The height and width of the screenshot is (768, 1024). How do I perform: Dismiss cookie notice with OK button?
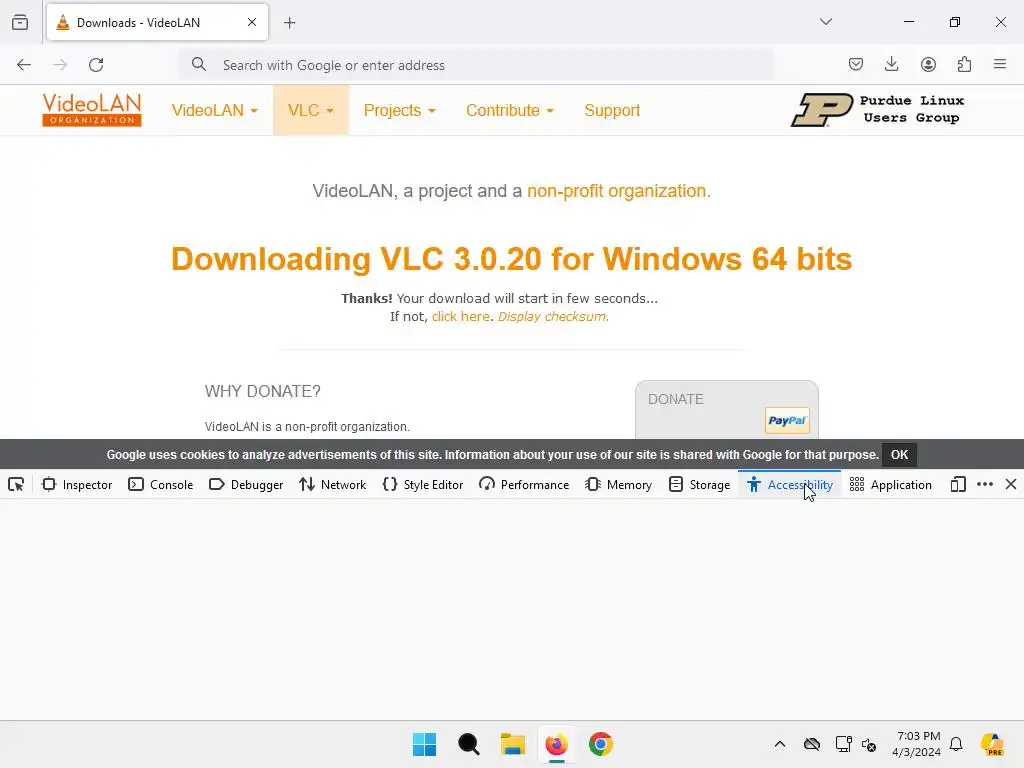(x=899, y=455)
